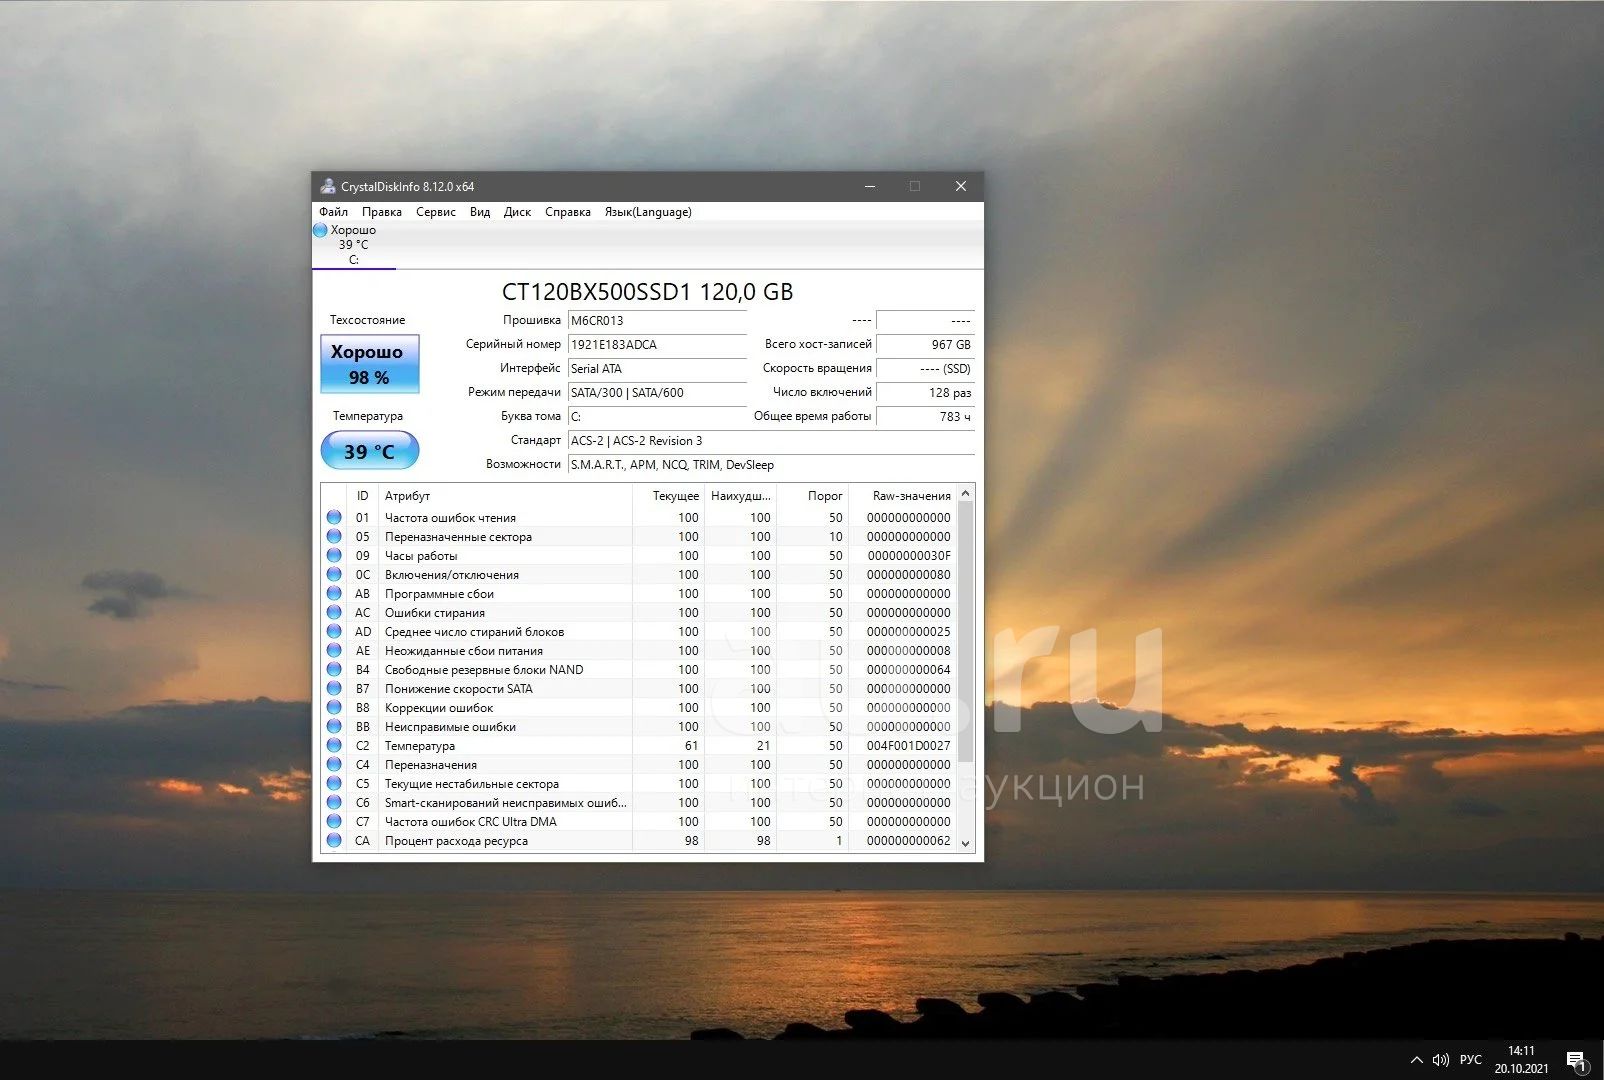The width and height of the screenshot is (1604, 1080).
Task: Click the Raw-значения column header
Action: (x=902, y=496)
